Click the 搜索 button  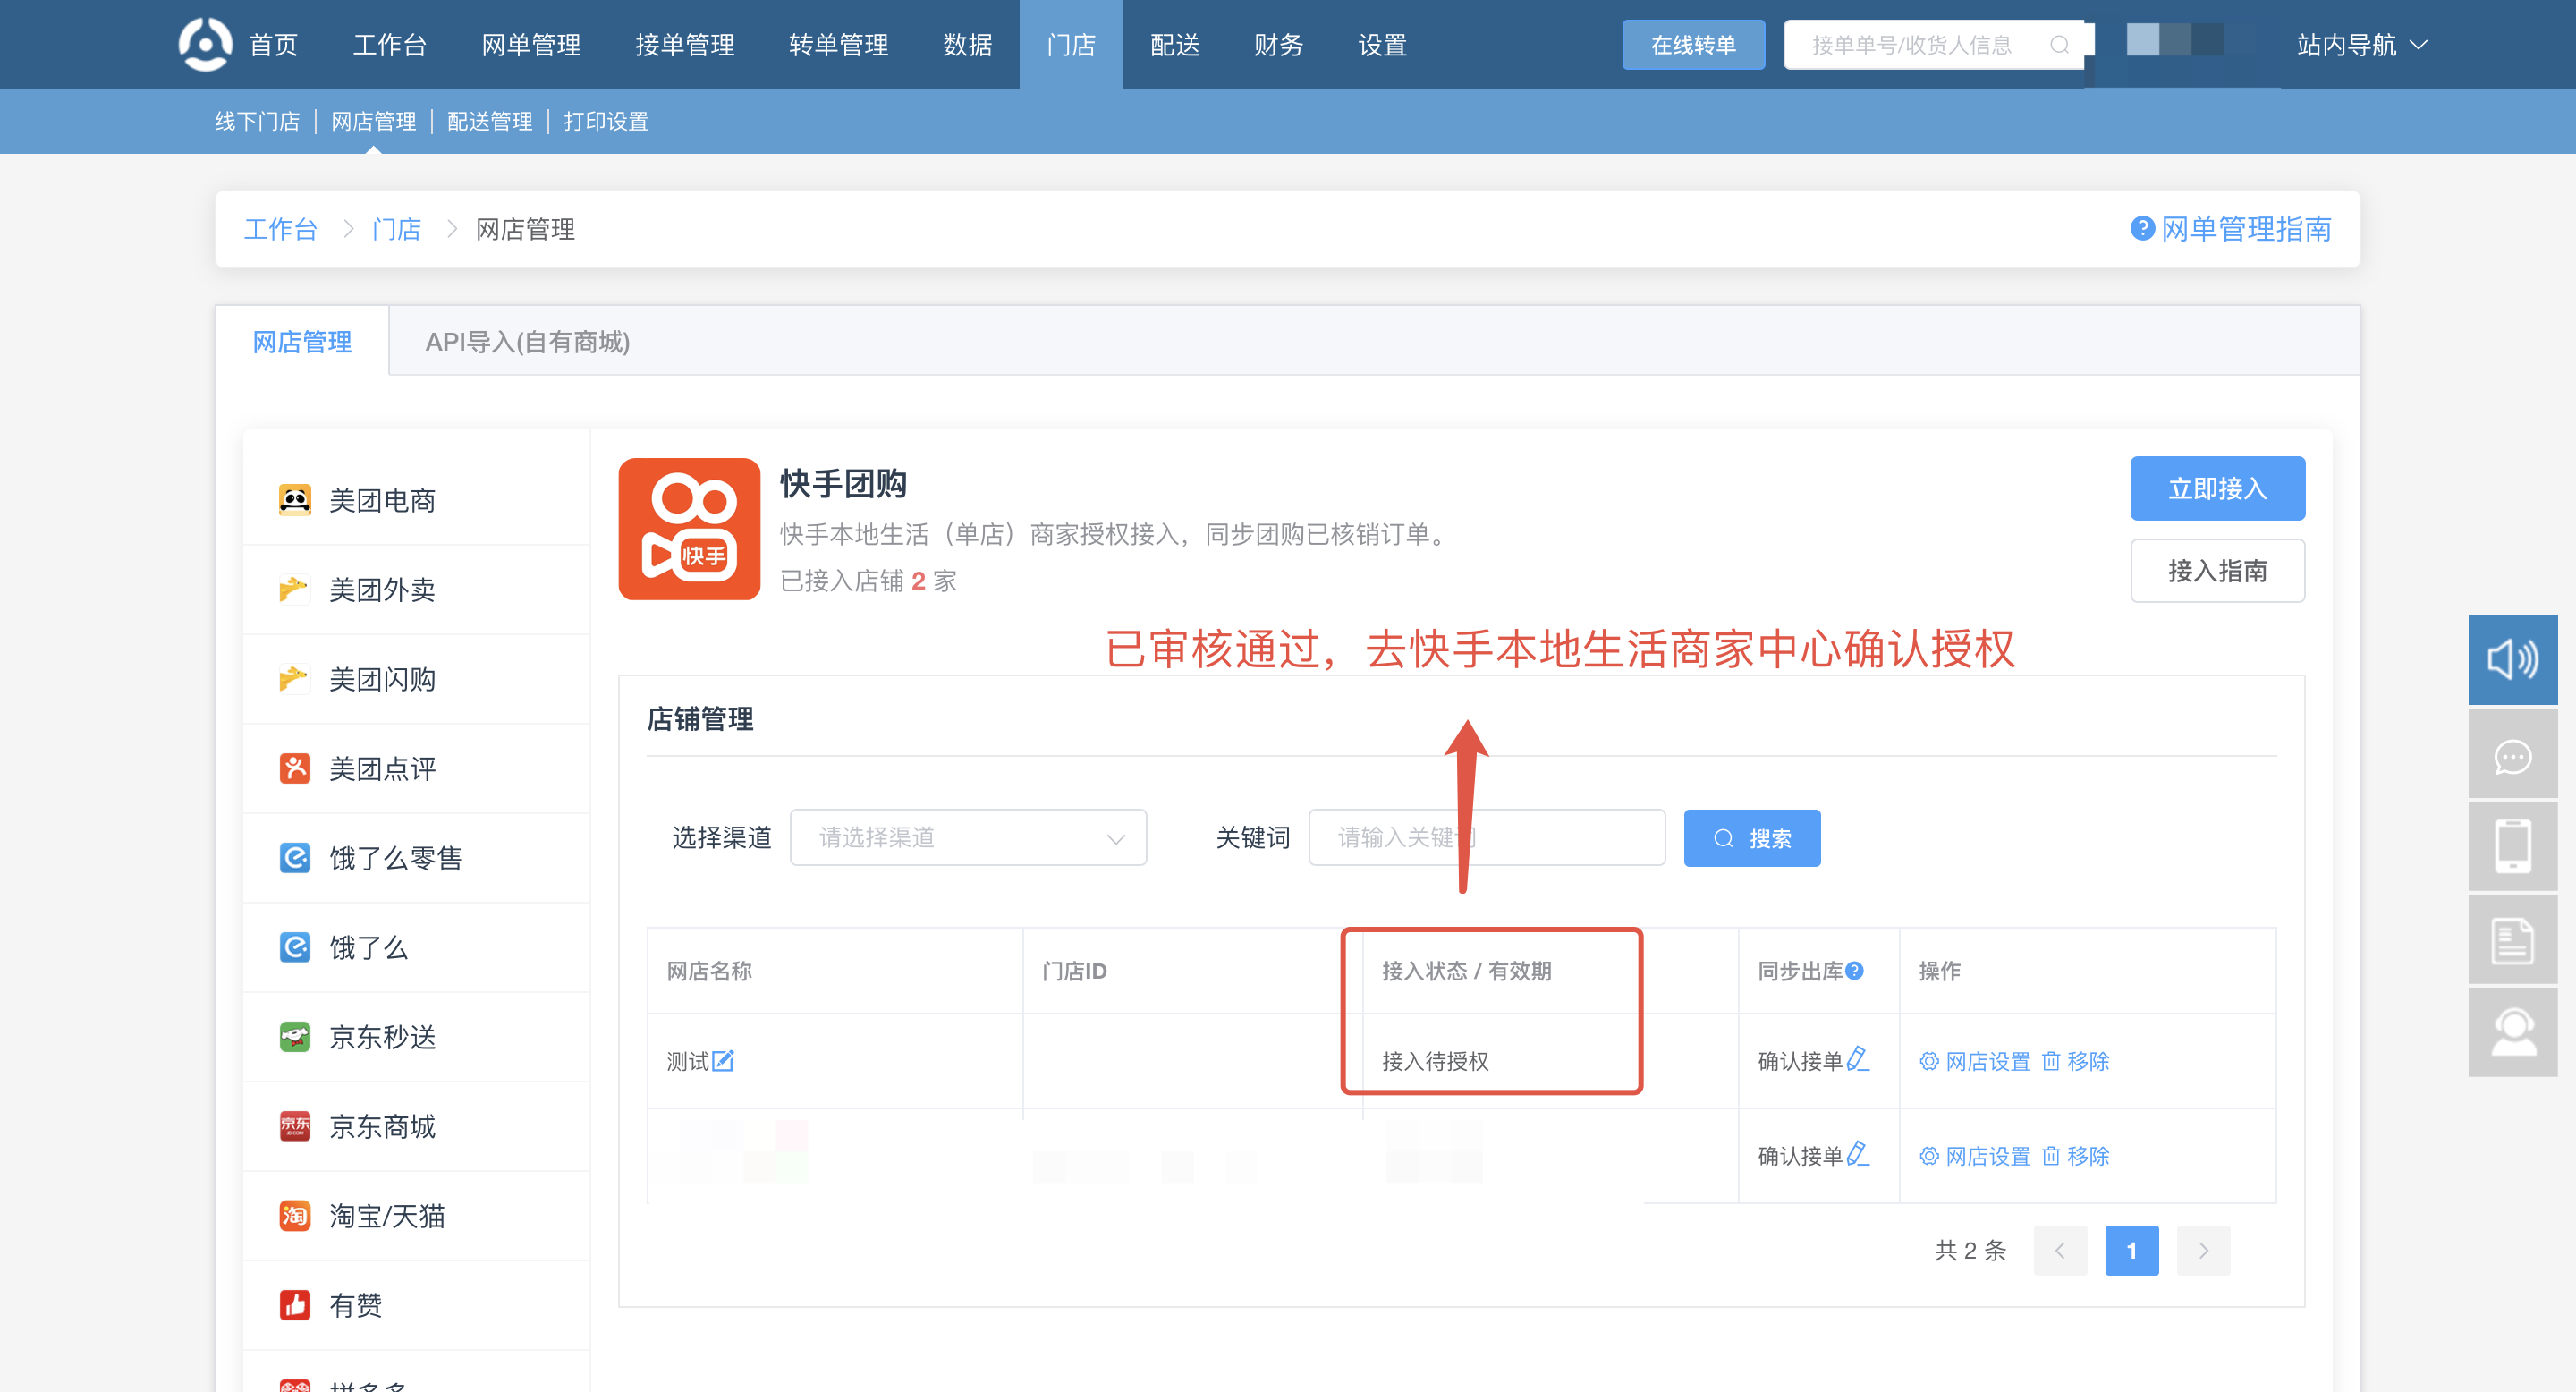click(1751, 838)
